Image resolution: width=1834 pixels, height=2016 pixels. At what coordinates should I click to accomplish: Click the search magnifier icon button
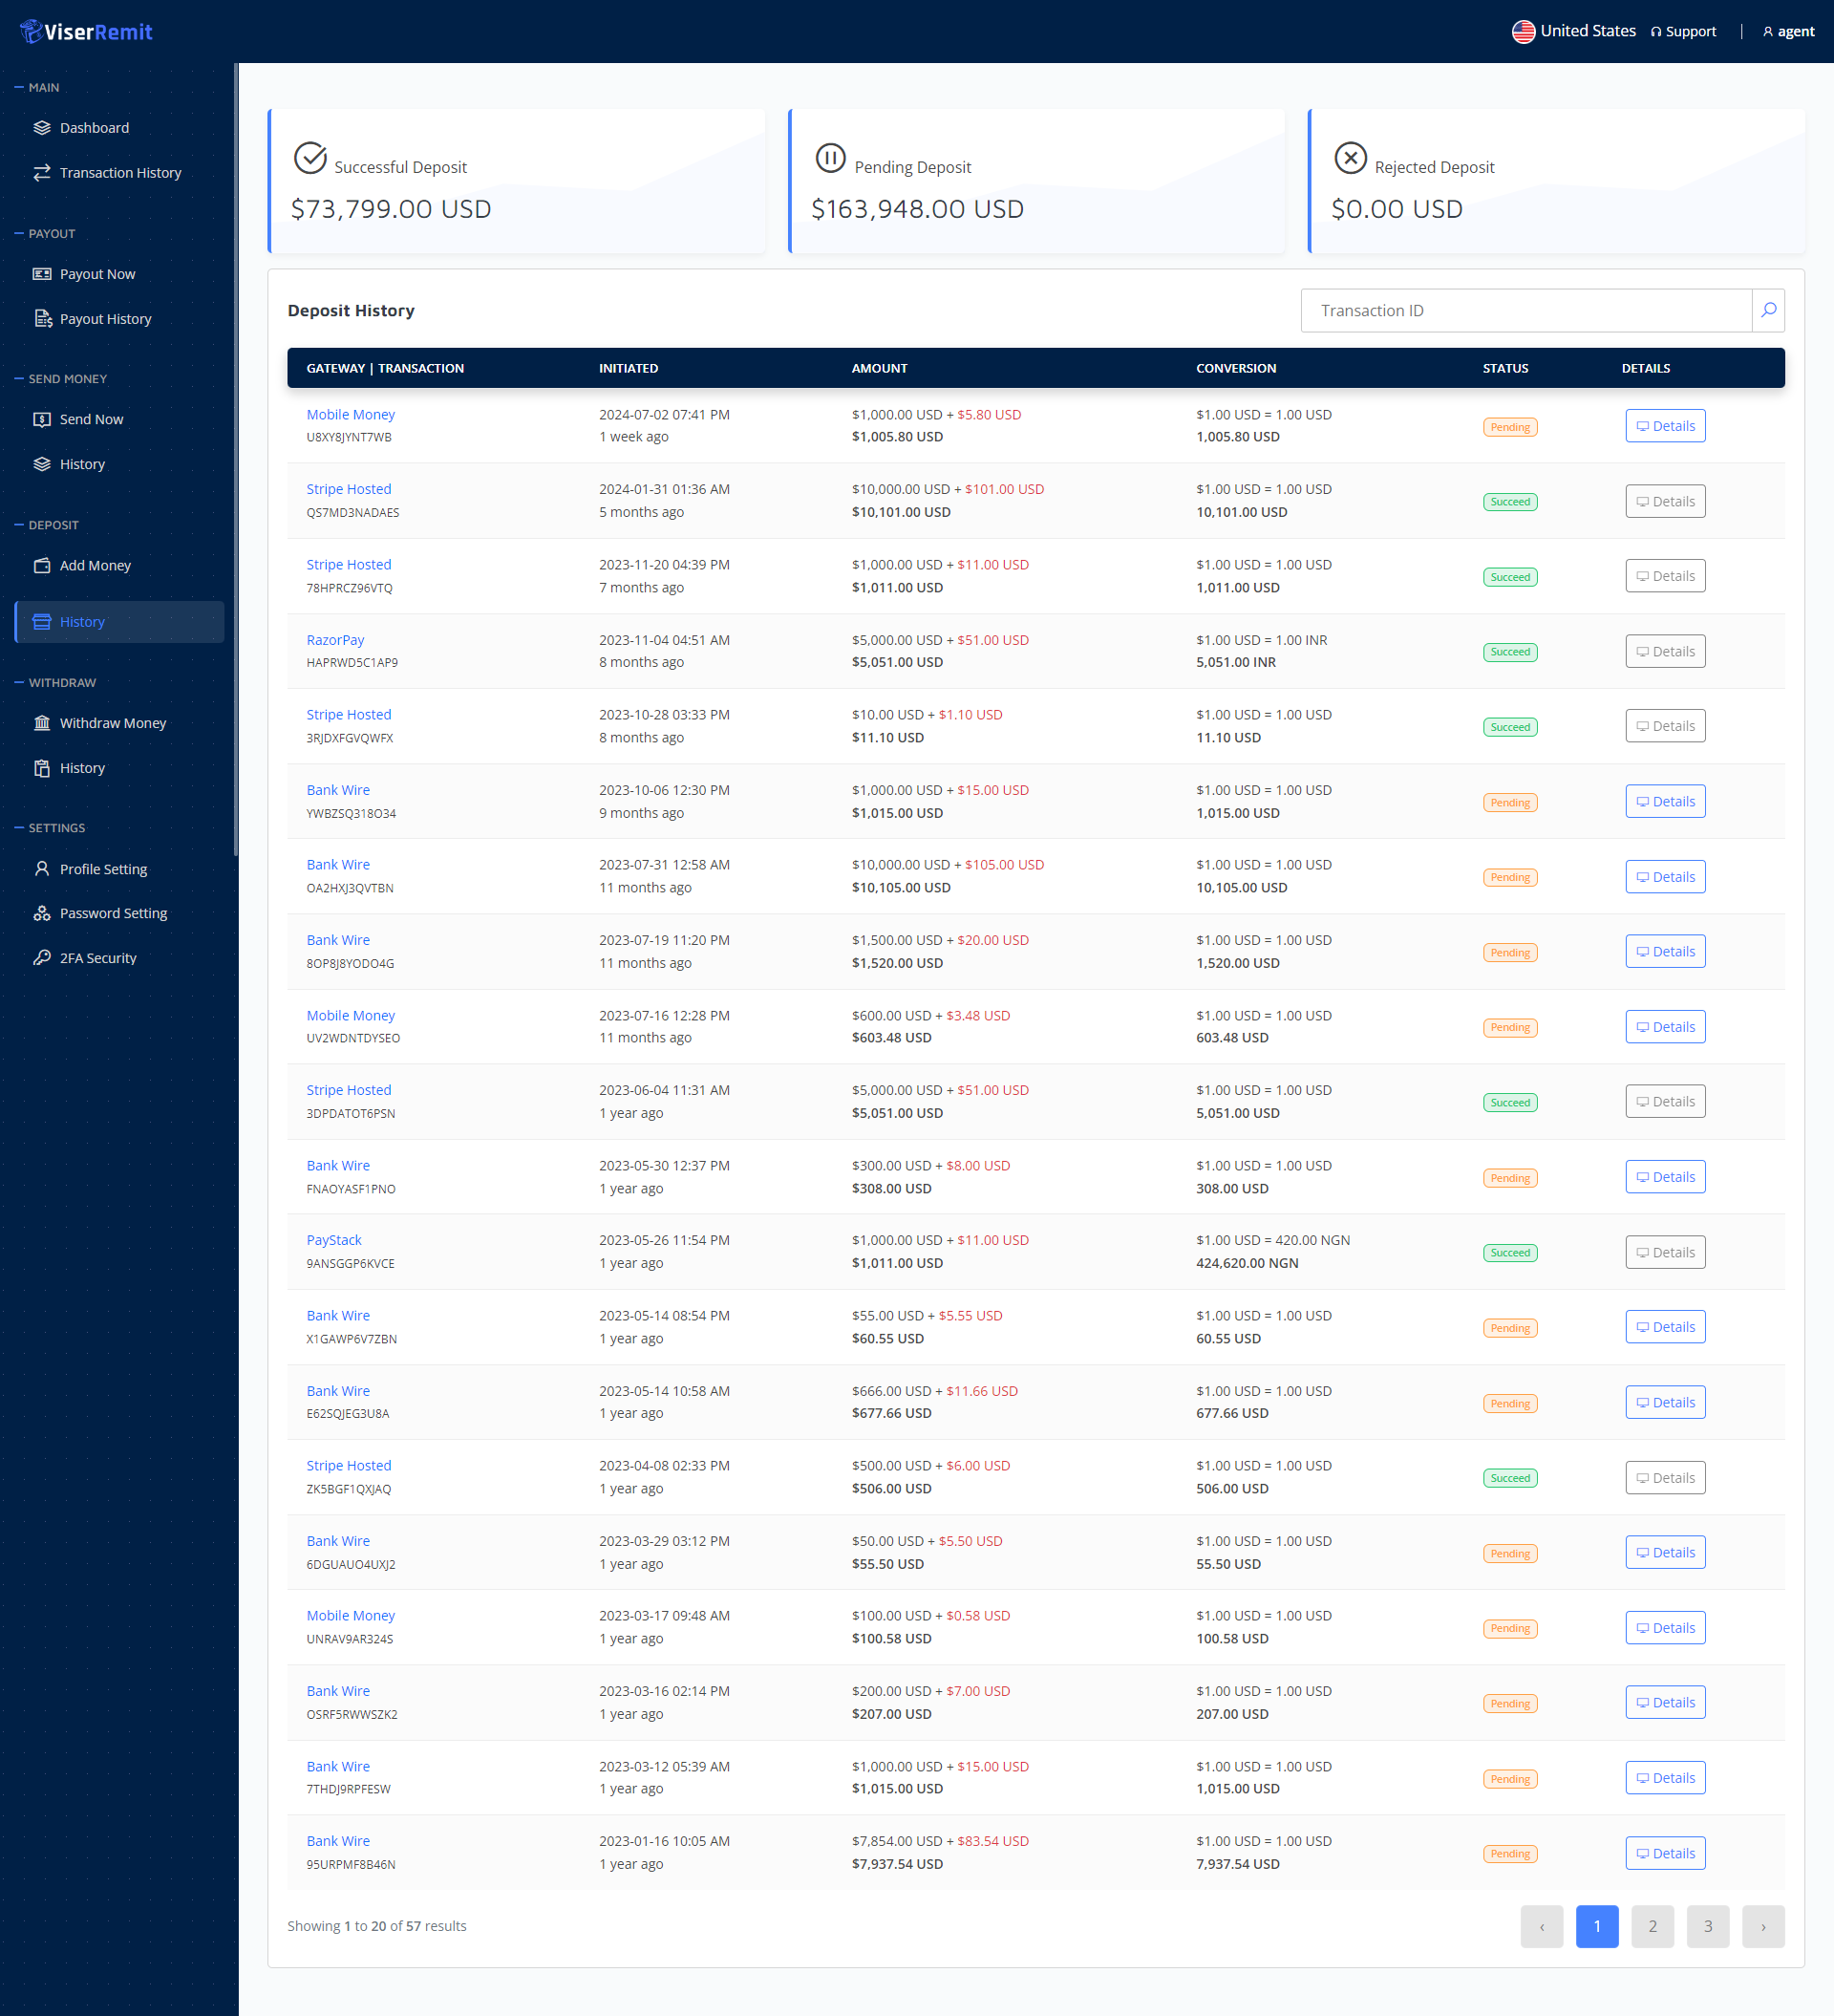[x=1768, y=310]
